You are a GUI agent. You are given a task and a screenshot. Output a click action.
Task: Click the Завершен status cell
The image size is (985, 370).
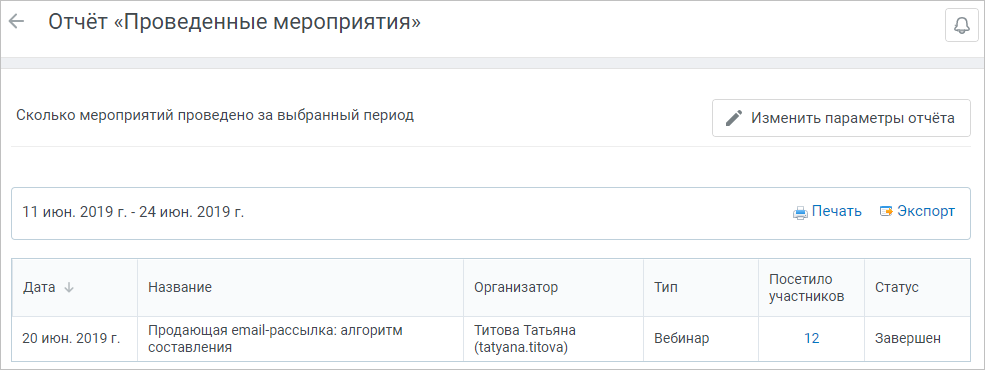pos(908,339)
